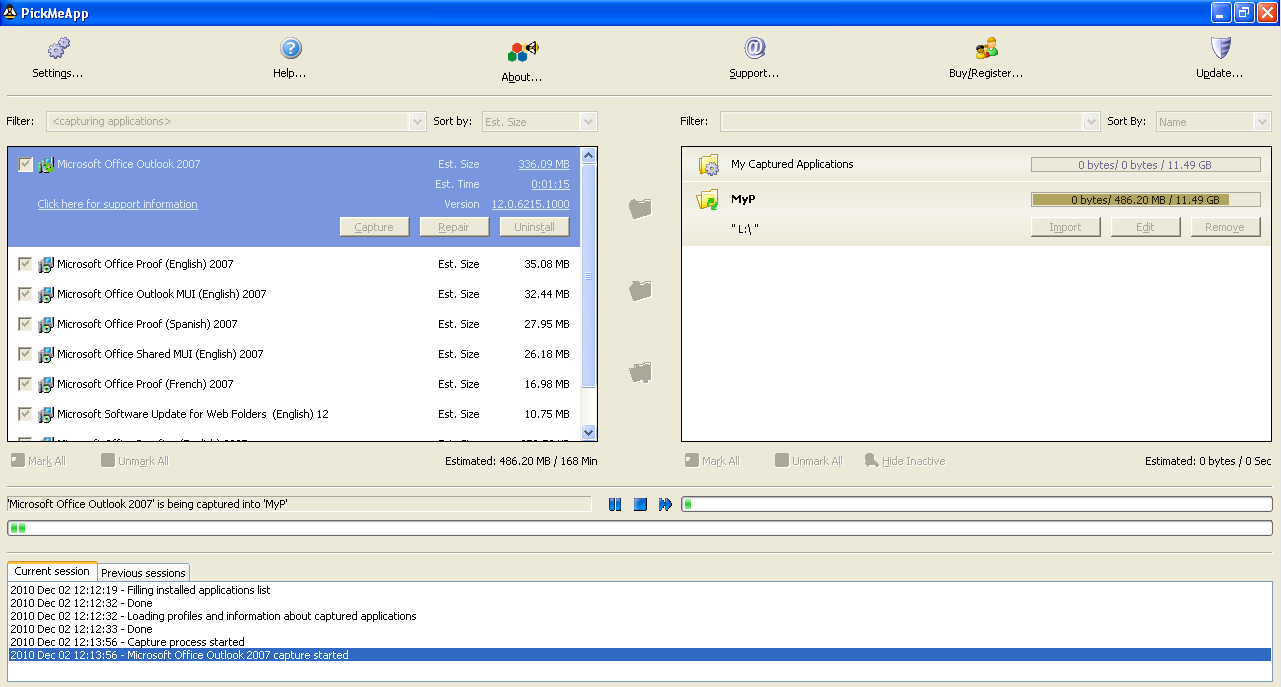Open Support via the @ icon
Screen dimensions: 1281x687
point(754,48)
